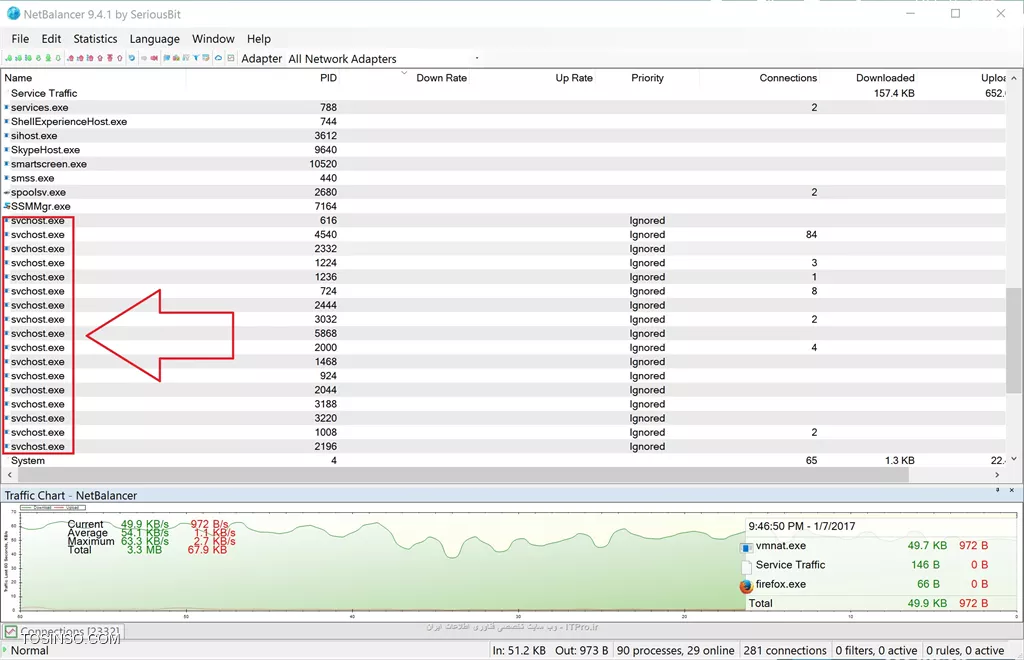
Task: Select the ShellExperienceHost.exe row
Action: click(x=503, y=121)
